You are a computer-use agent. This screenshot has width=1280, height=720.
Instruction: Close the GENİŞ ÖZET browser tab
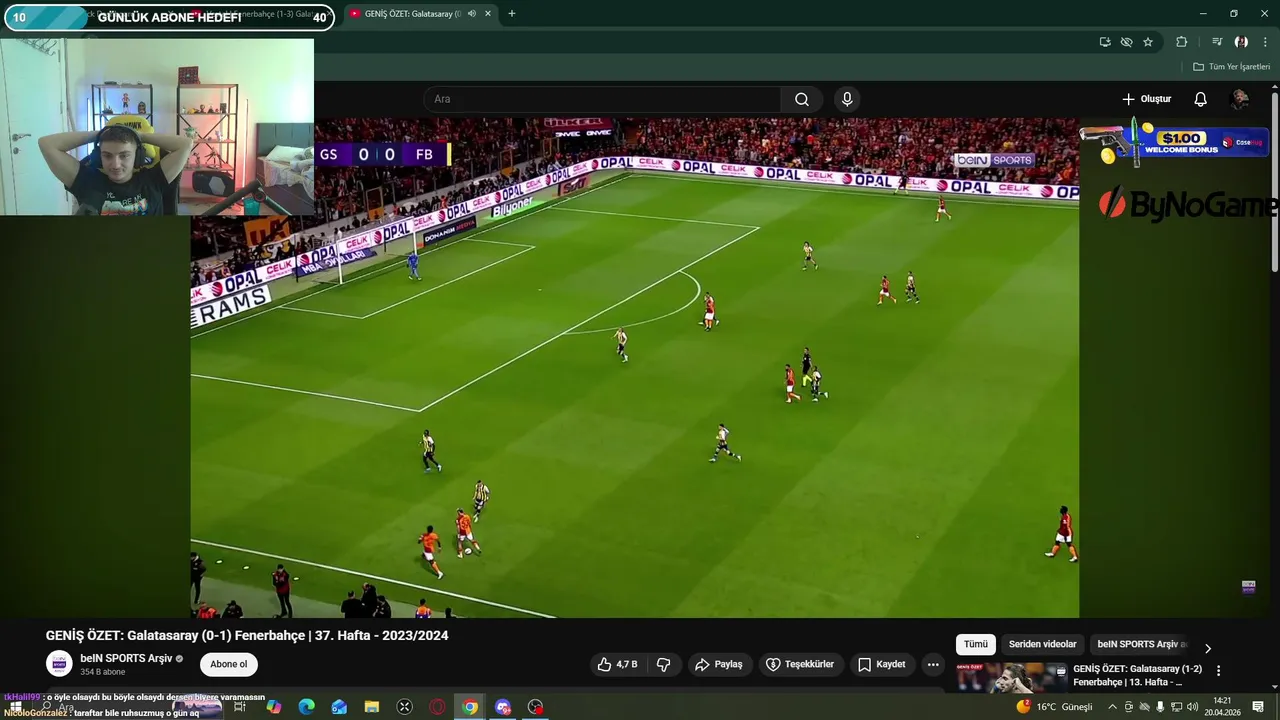[487, 14]
